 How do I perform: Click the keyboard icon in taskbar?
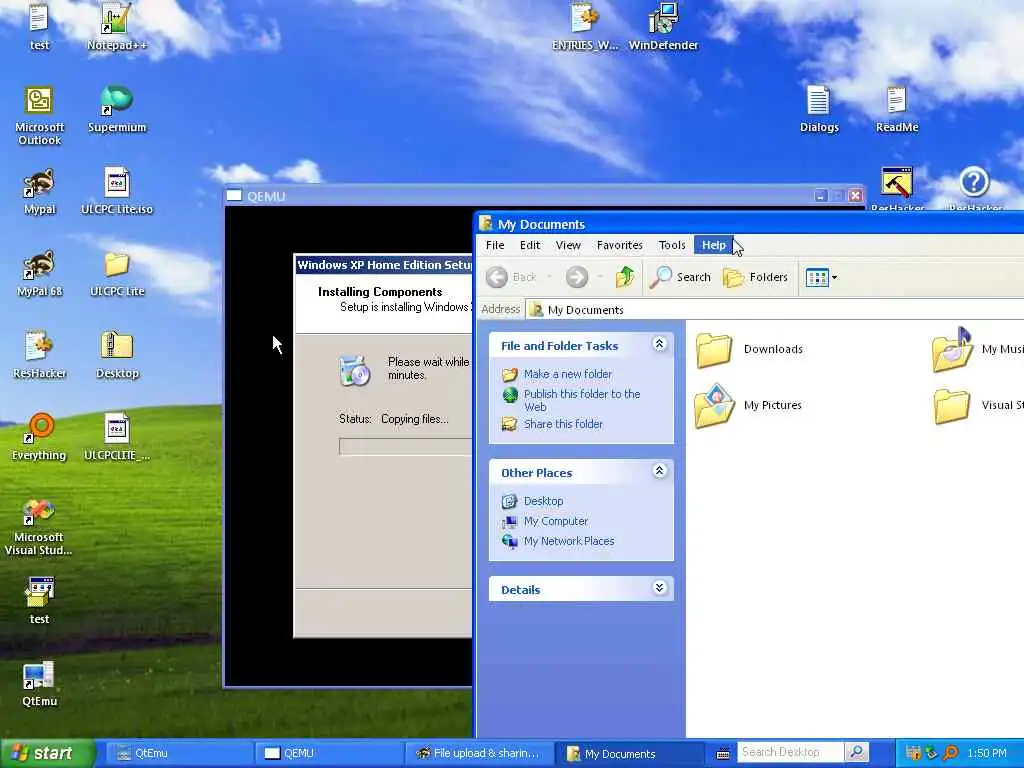(x=722, y=754)
